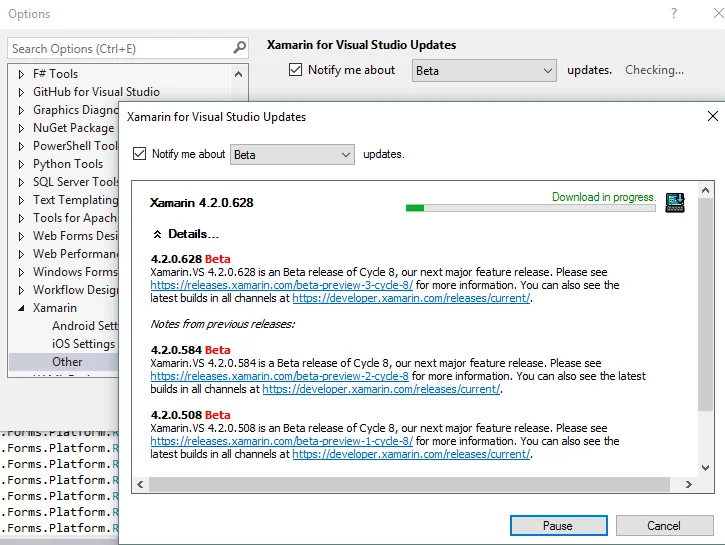725x545 pixels.
Task: Expand the SQL Server Tools node
Action: 21,182
